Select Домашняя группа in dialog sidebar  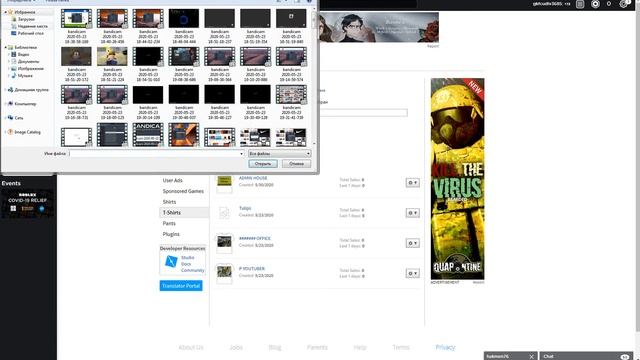(x=28, y=90)
